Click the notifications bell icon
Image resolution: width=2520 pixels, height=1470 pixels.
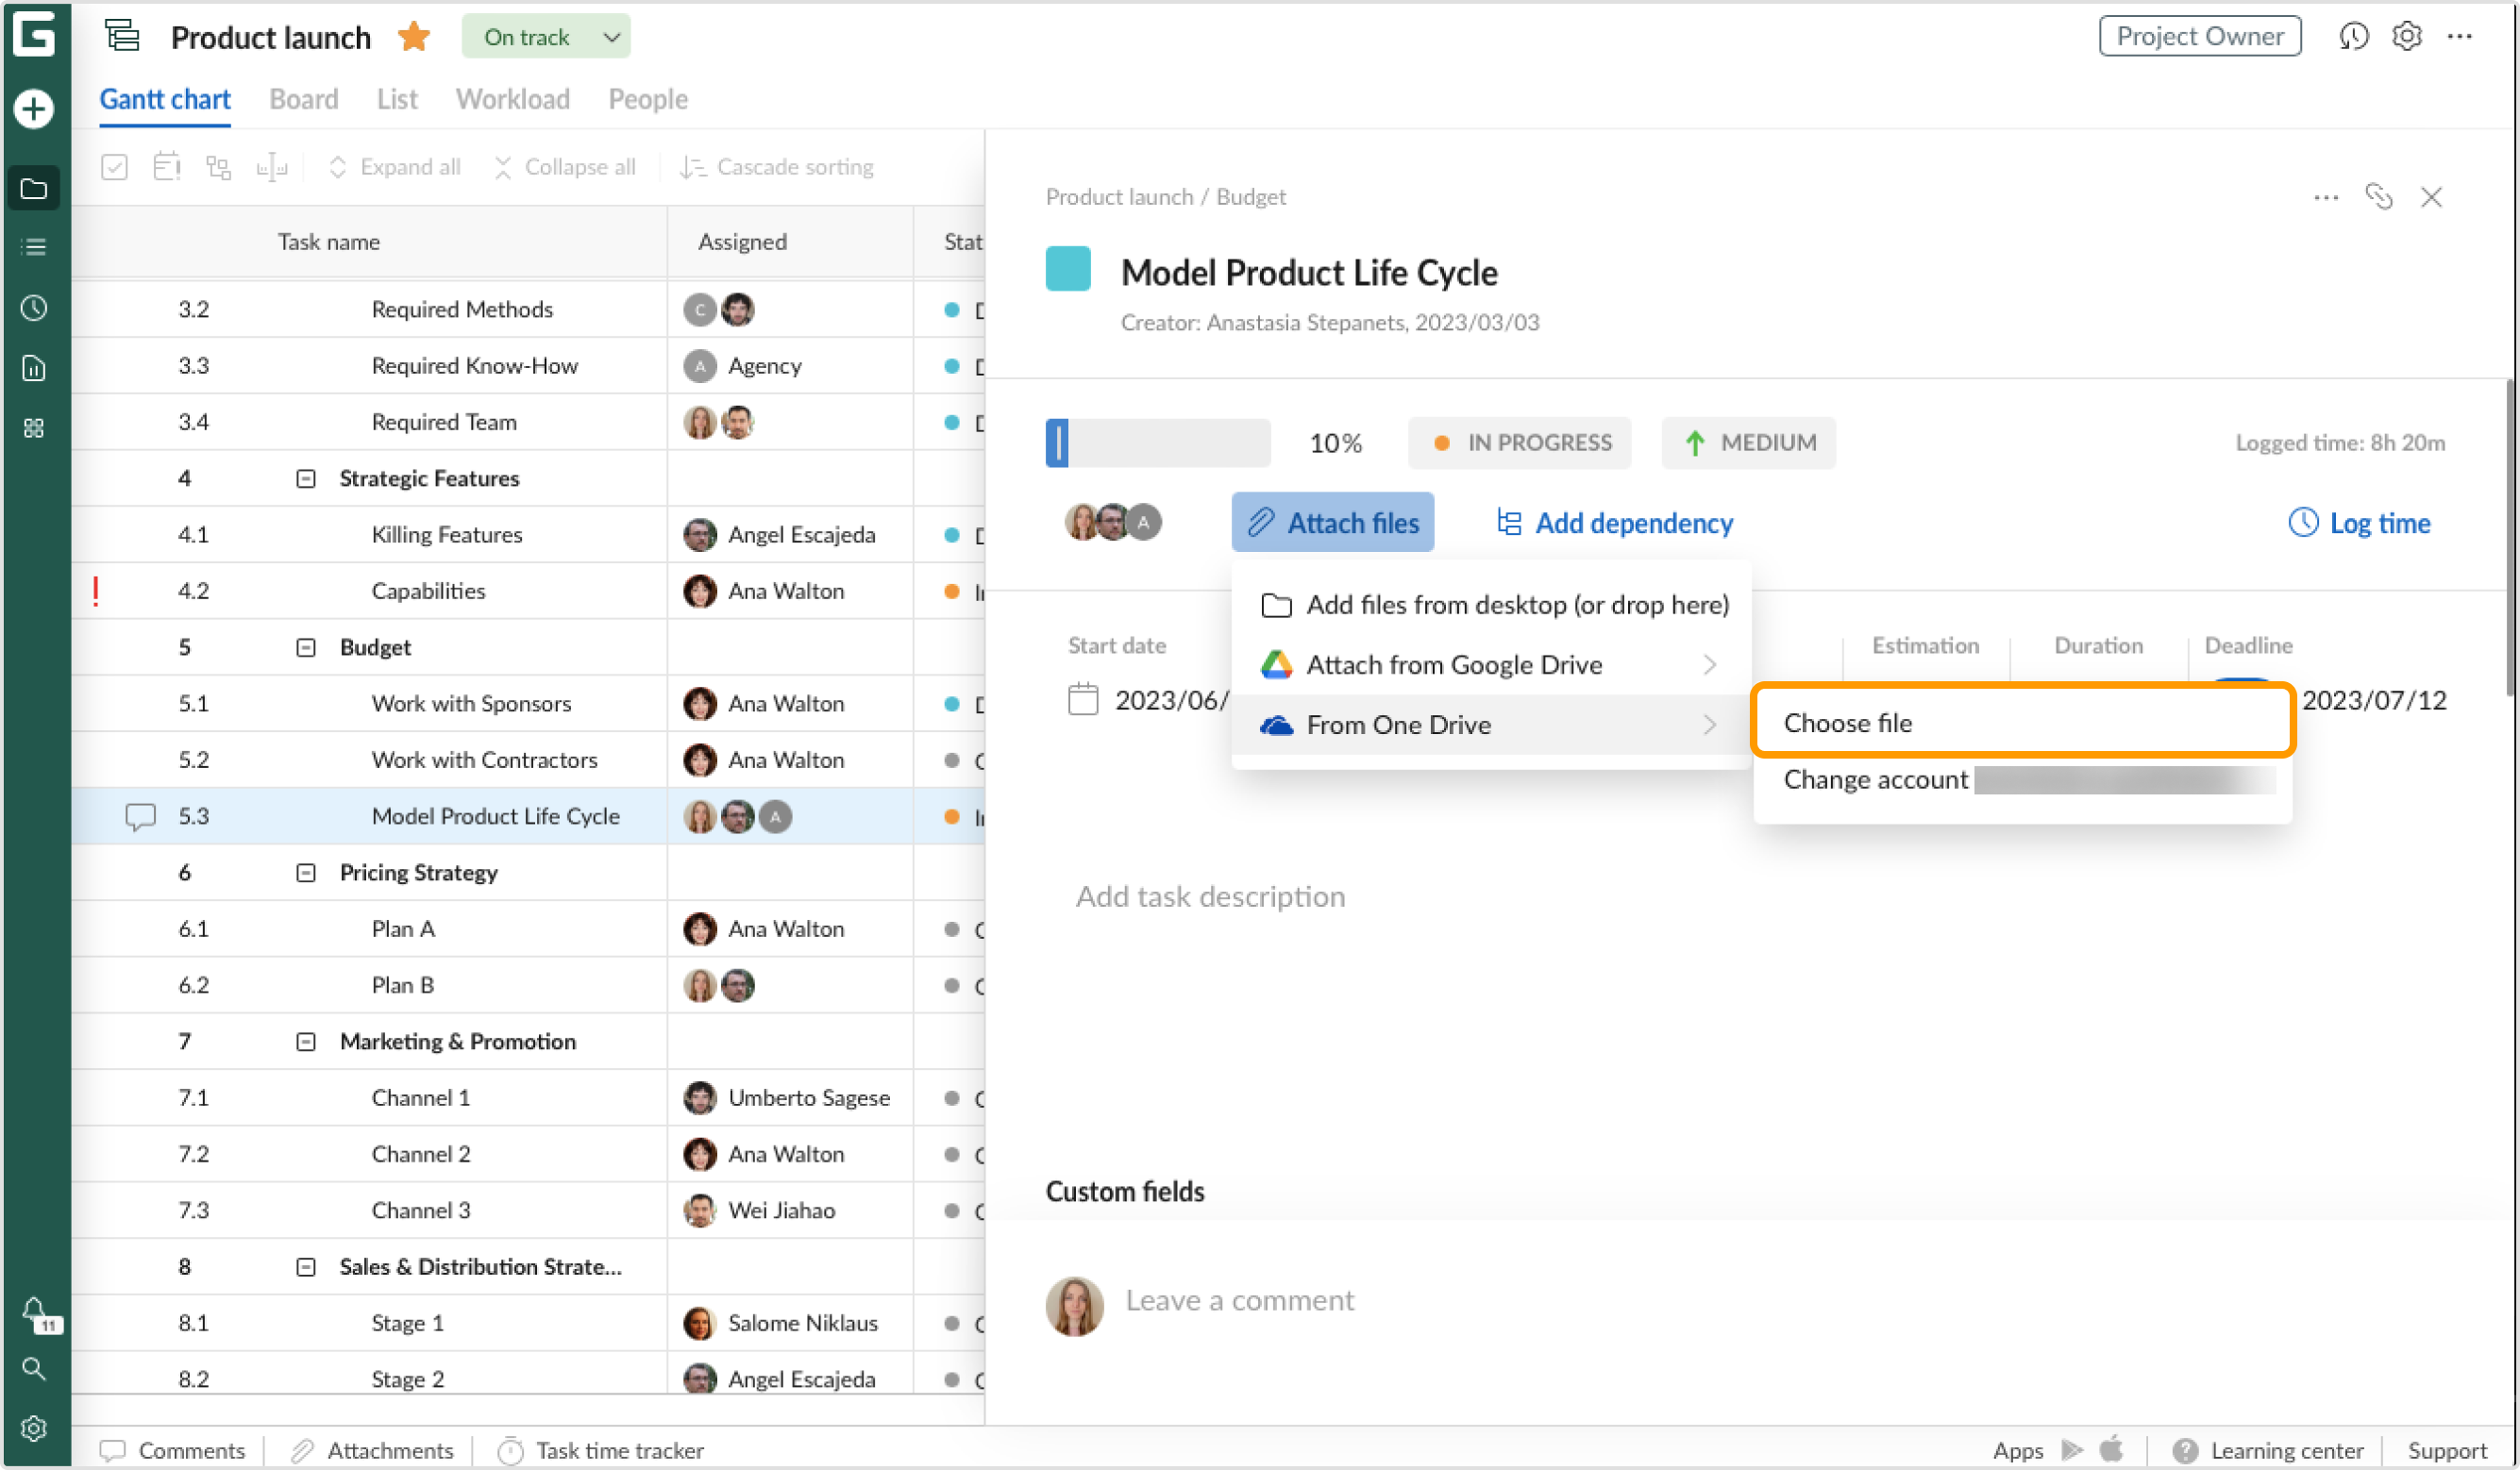34,1310
